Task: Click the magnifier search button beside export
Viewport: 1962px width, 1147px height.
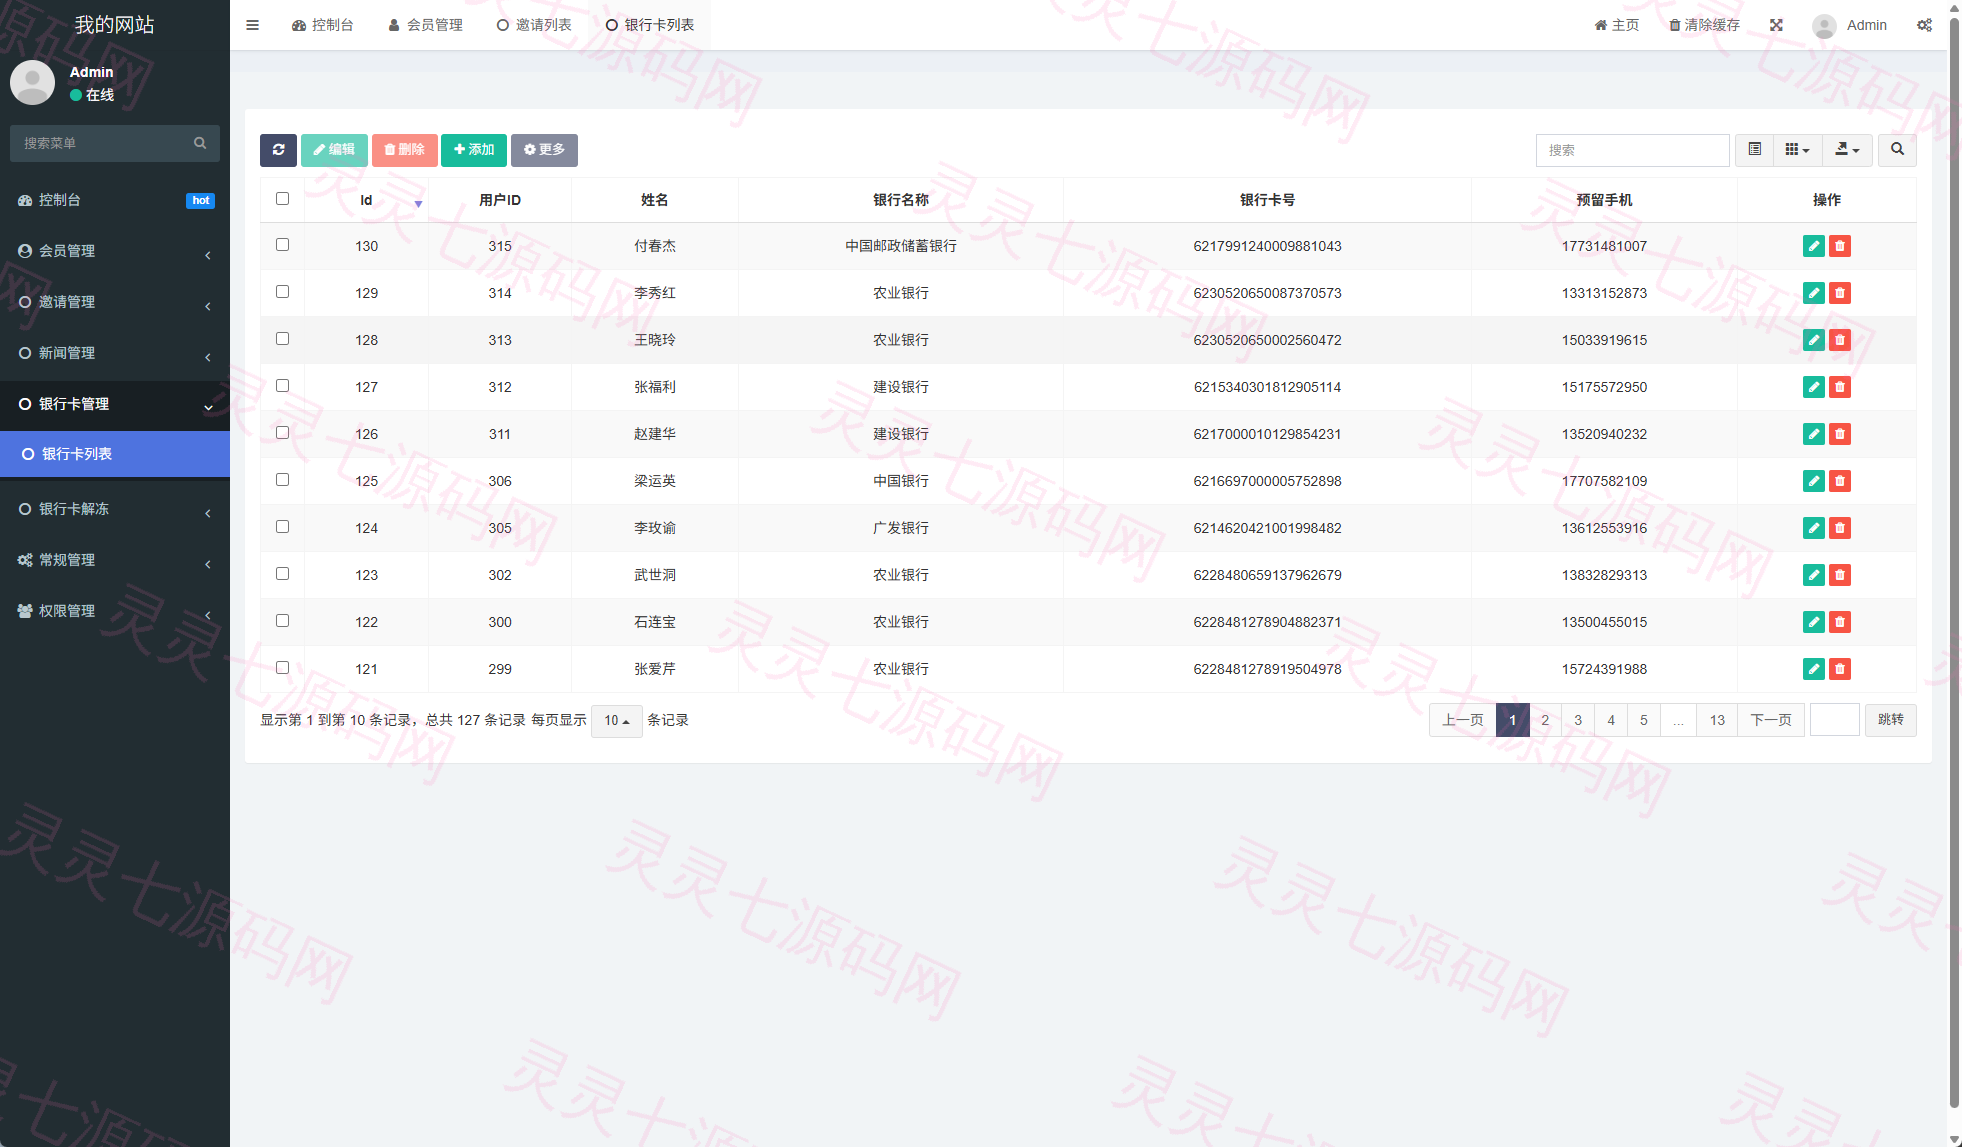Action: pos(1897,150)
